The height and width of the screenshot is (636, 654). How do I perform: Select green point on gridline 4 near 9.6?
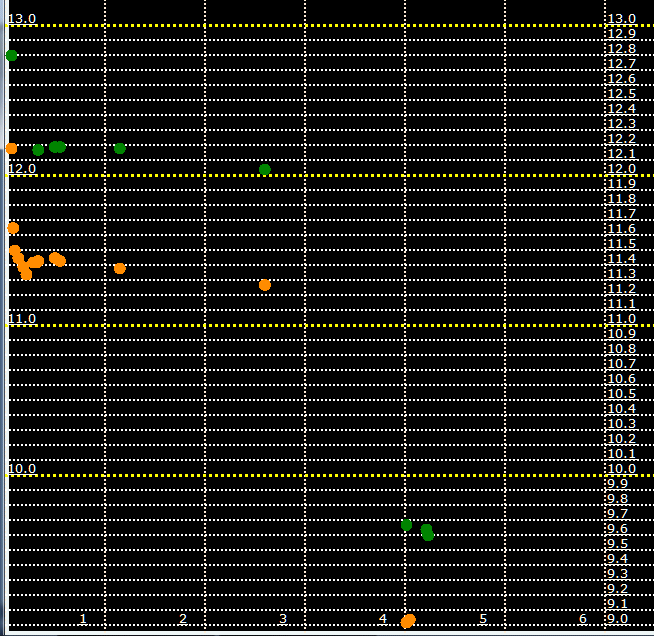tap(406, 525)
